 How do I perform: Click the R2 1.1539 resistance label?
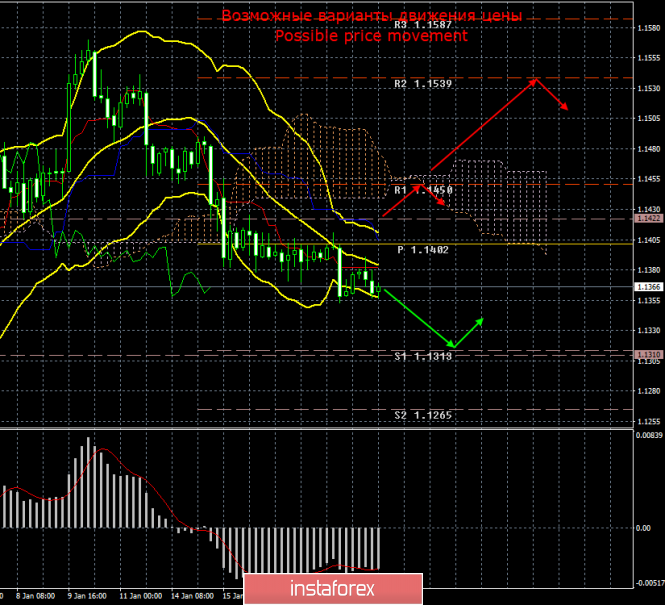[x=423, y=84]
